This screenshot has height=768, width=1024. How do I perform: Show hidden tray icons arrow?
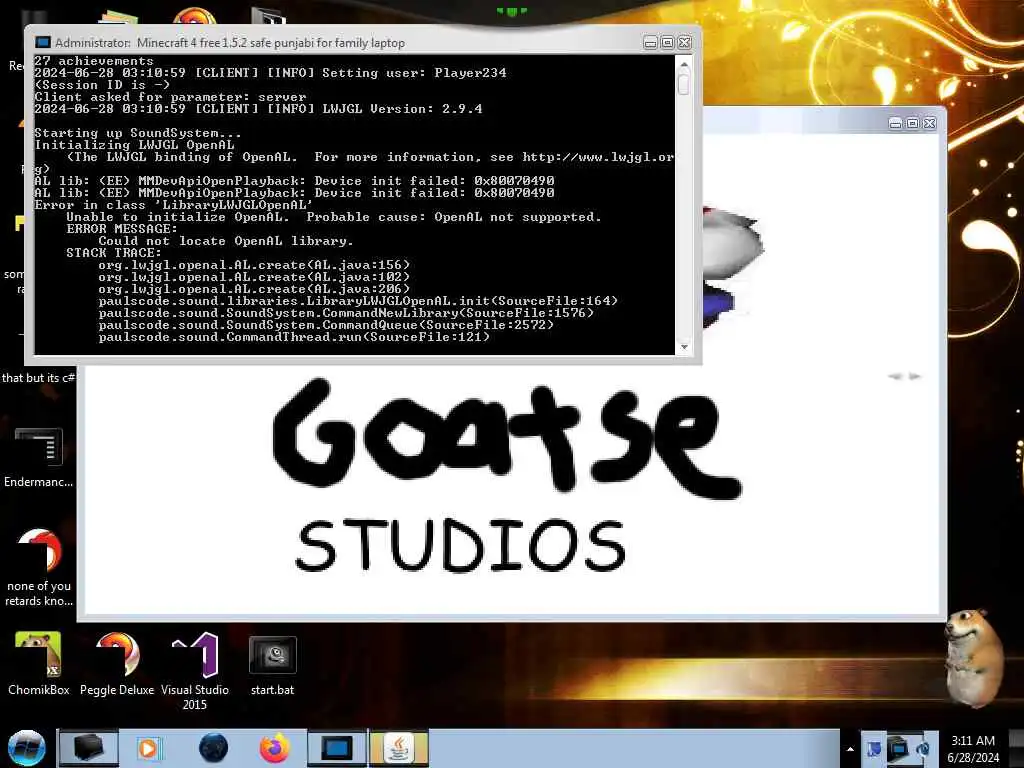pos(850,749)
